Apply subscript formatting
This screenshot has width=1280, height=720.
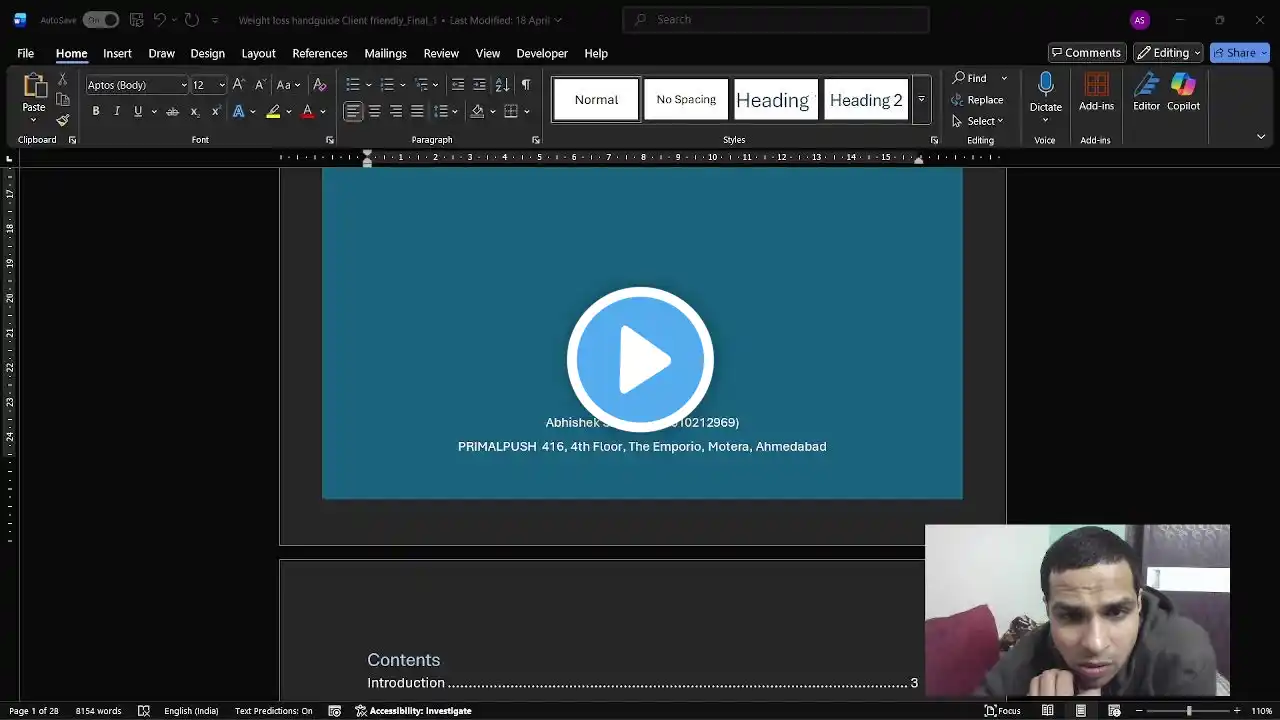coord(195,111)
